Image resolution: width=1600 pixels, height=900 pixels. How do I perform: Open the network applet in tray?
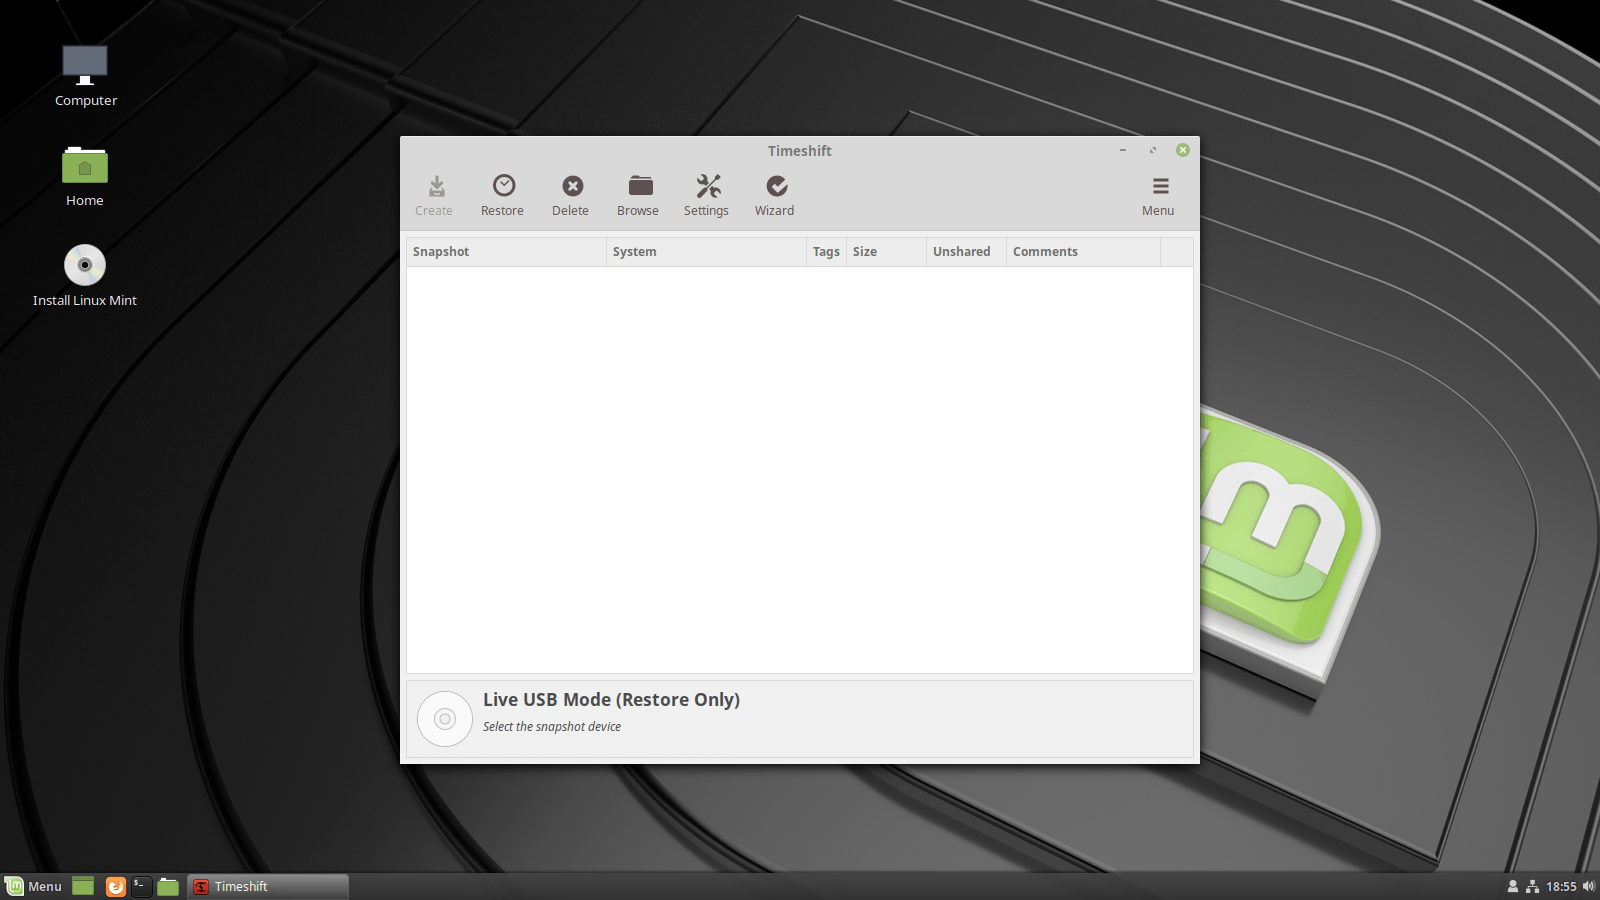point(1532,886)
